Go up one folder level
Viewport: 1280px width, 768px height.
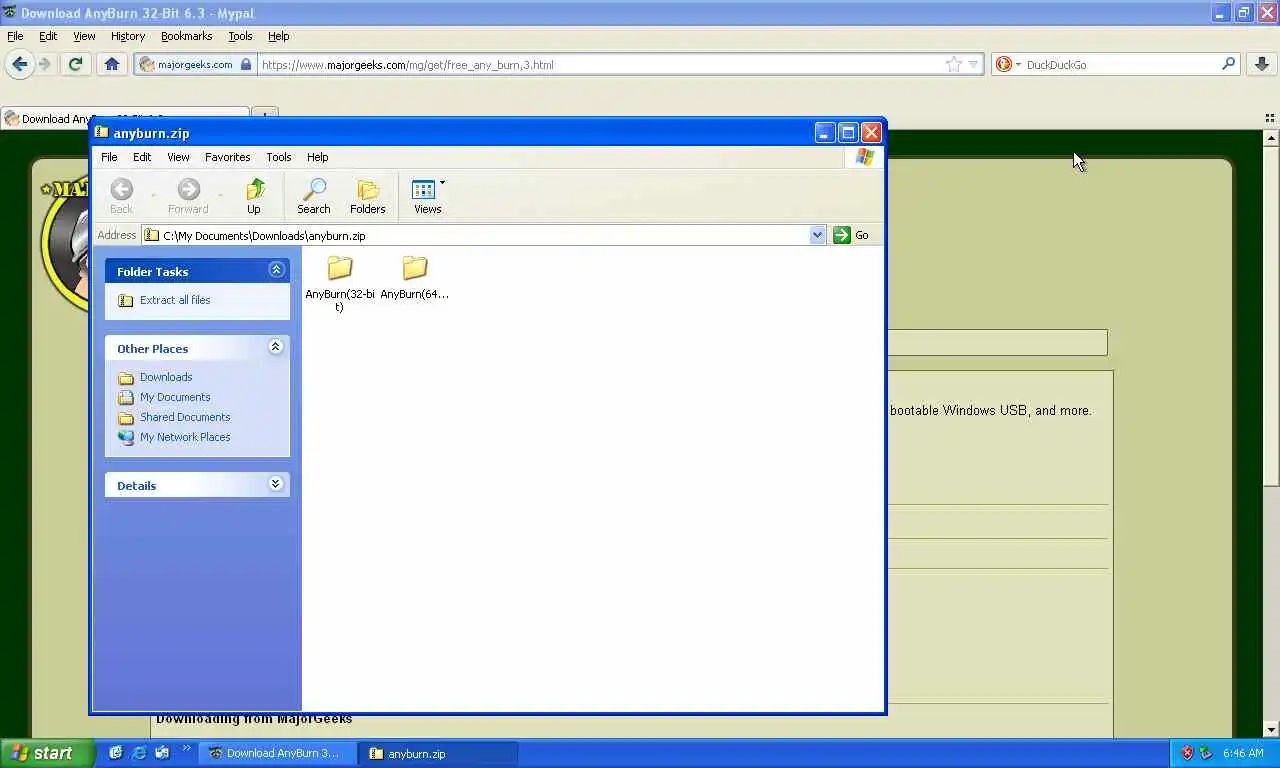[x=254, y=196]
